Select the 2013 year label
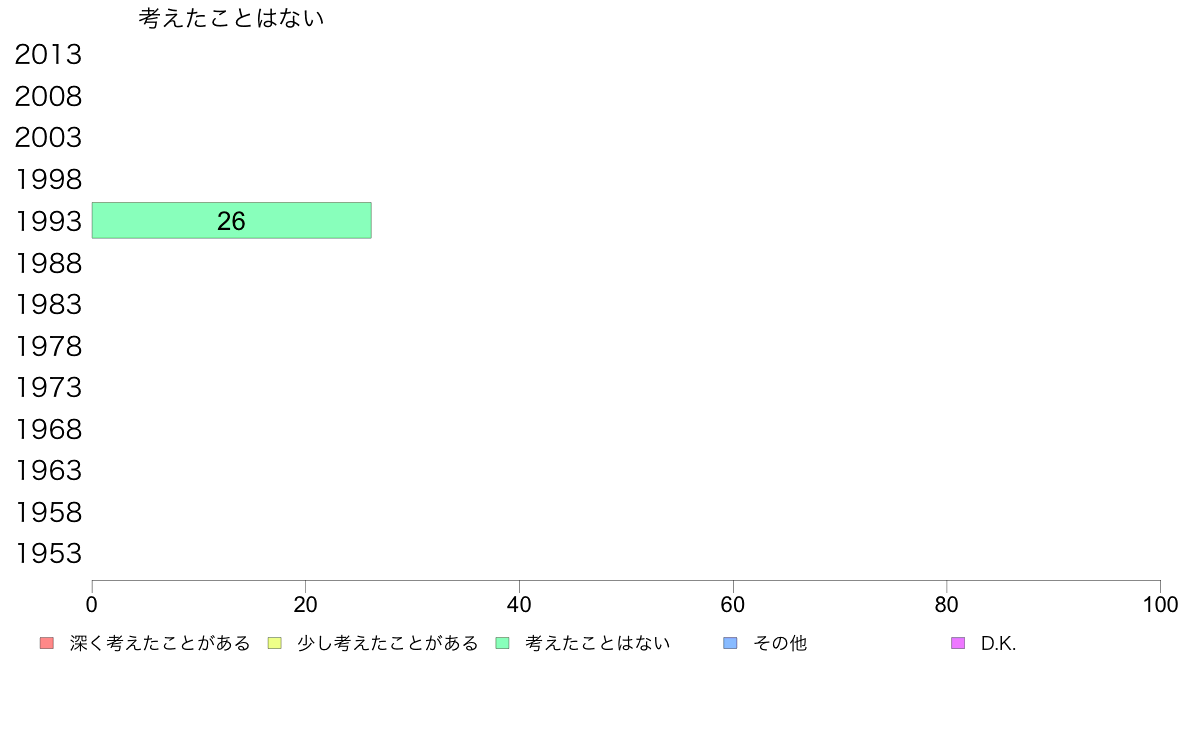 tap(48, 55)
